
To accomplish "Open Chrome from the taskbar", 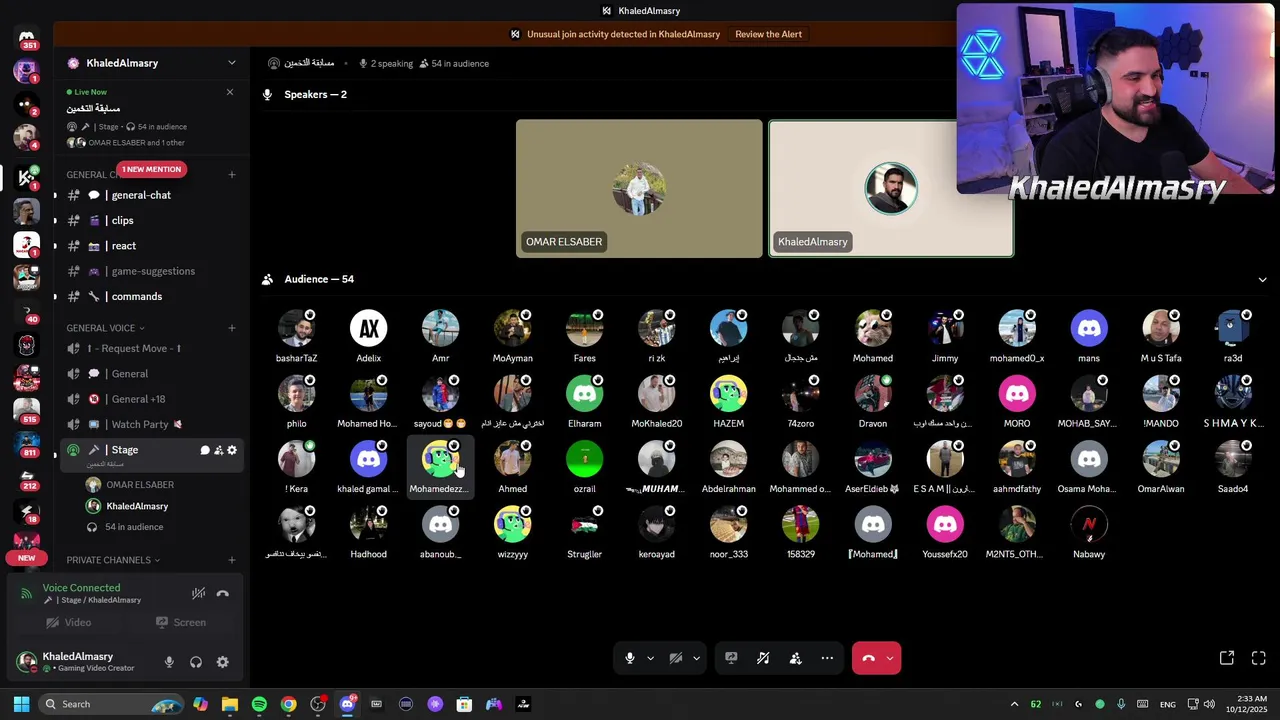I will click(288, 704).
